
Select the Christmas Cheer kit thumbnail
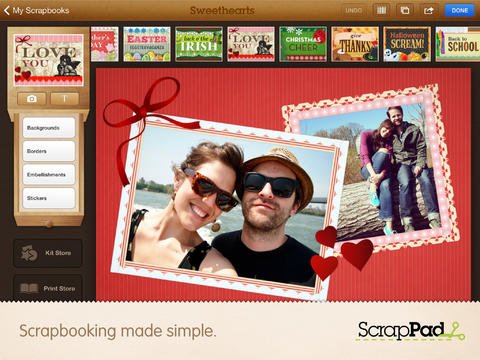303,44
